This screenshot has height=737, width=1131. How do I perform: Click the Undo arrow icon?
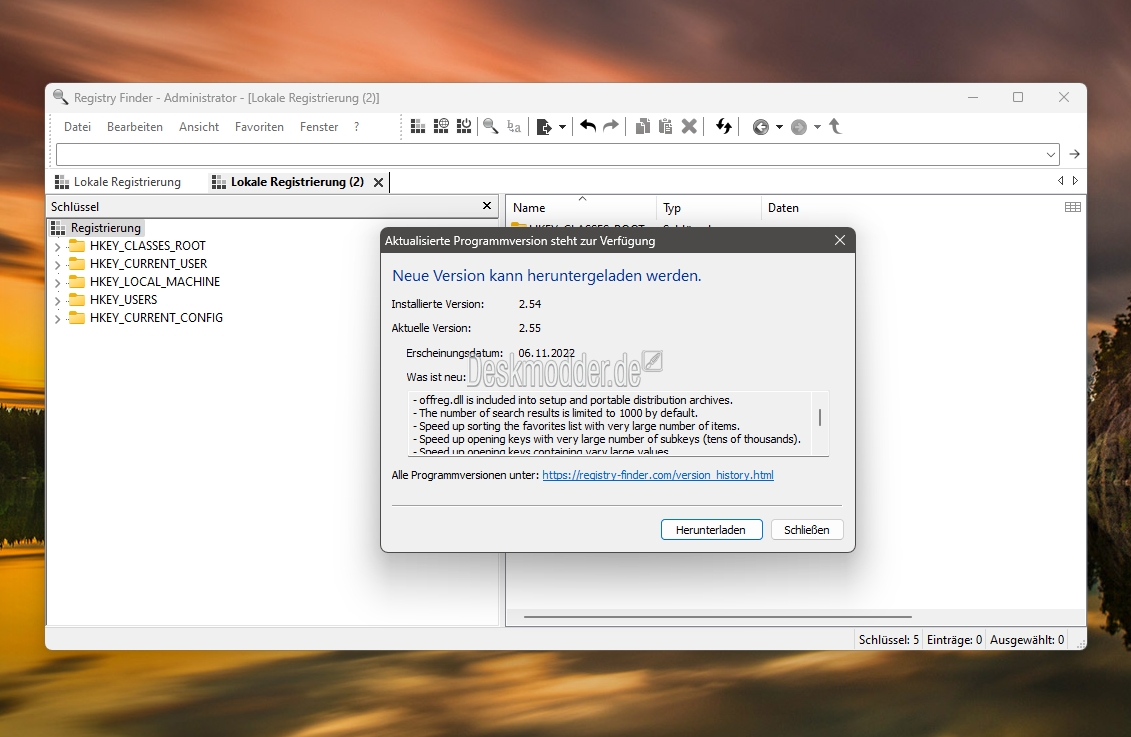click(x=588, y=127)
